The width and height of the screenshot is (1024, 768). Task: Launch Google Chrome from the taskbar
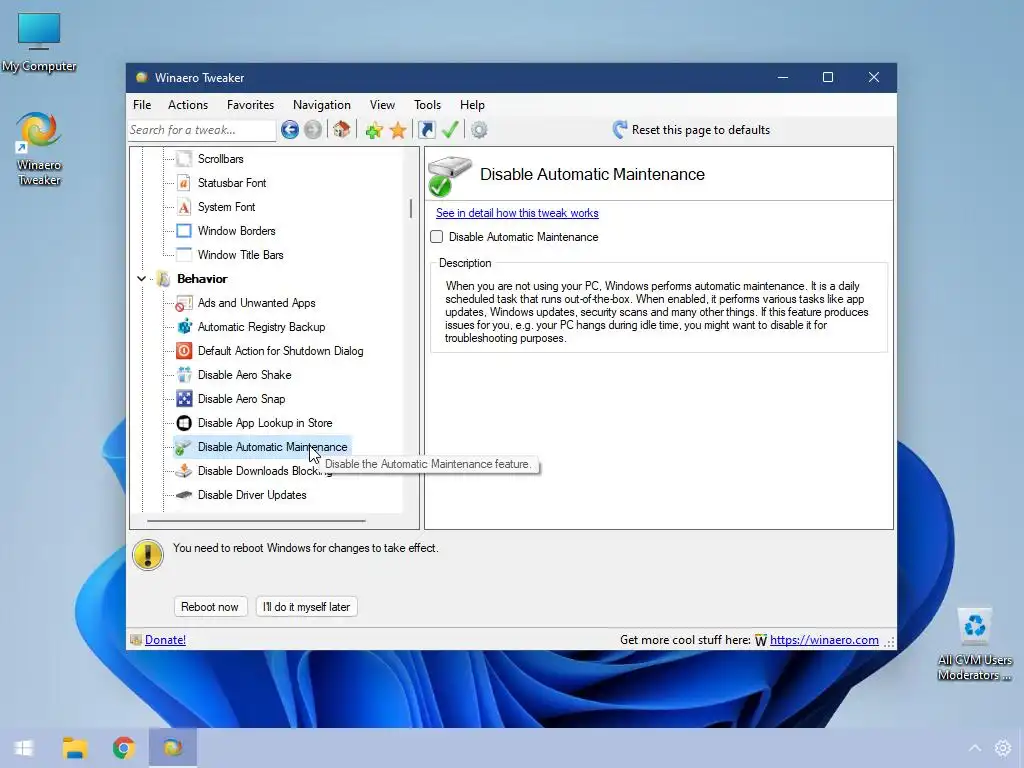point(123,748)
